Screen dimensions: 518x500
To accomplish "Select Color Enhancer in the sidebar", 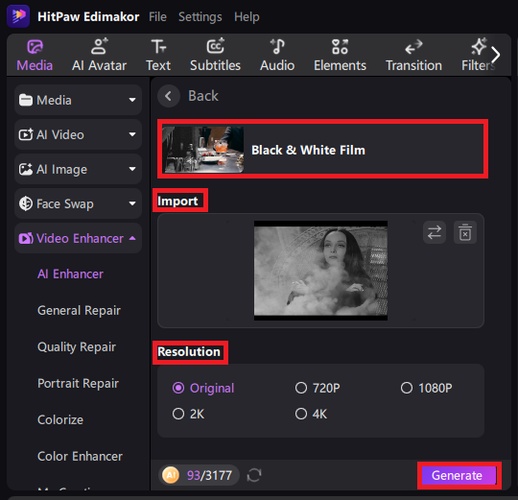I will click(80, 456).
